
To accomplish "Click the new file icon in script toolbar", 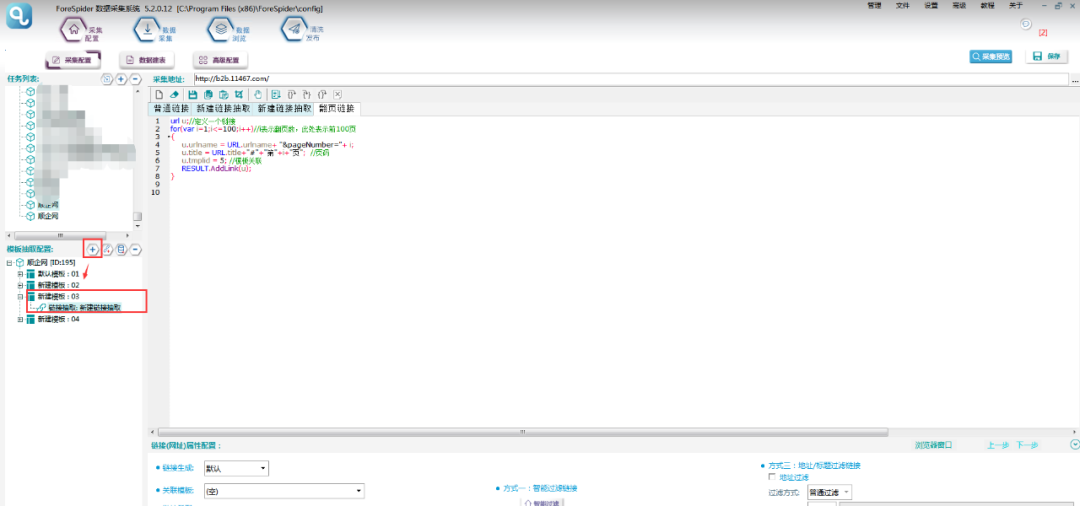I will coord(159,94).
